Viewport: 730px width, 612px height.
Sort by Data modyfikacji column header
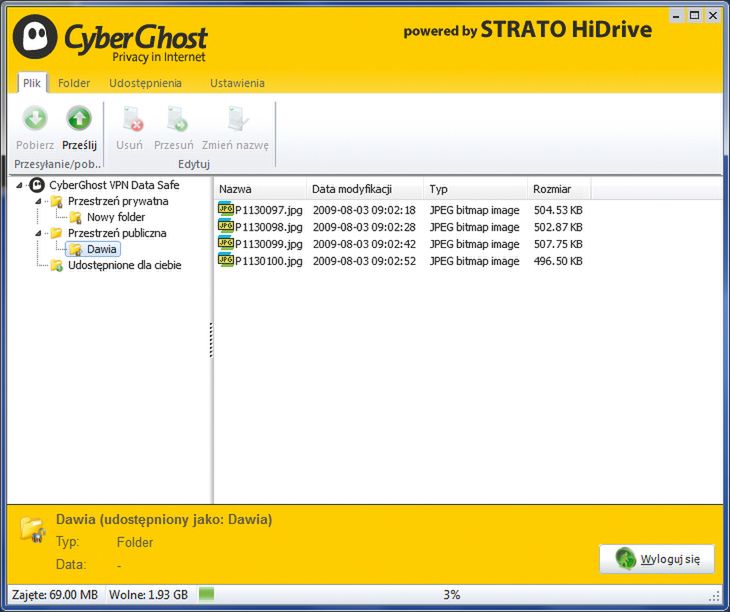pyautogui.click(x=365, y=189)
